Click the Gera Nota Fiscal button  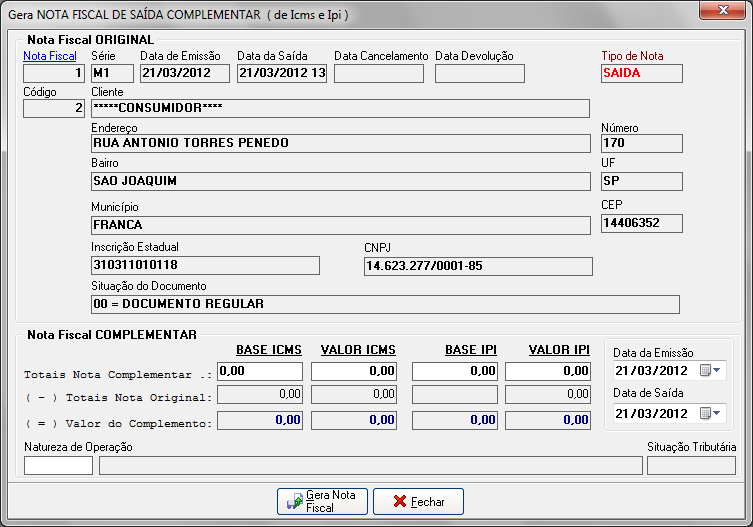pos(322,501)
